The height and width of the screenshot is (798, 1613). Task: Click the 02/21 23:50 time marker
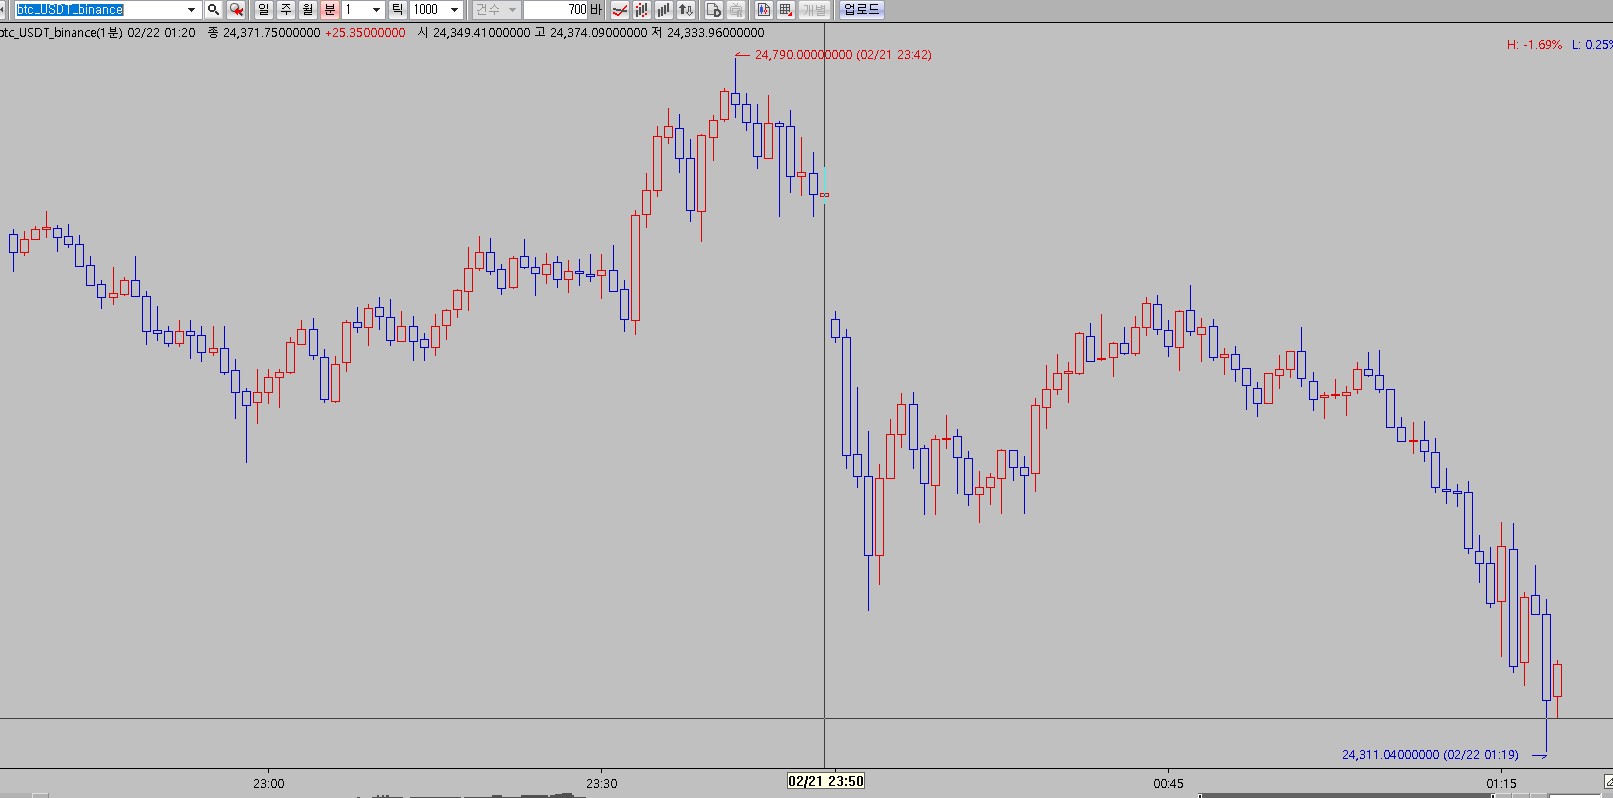click(825, 781)
